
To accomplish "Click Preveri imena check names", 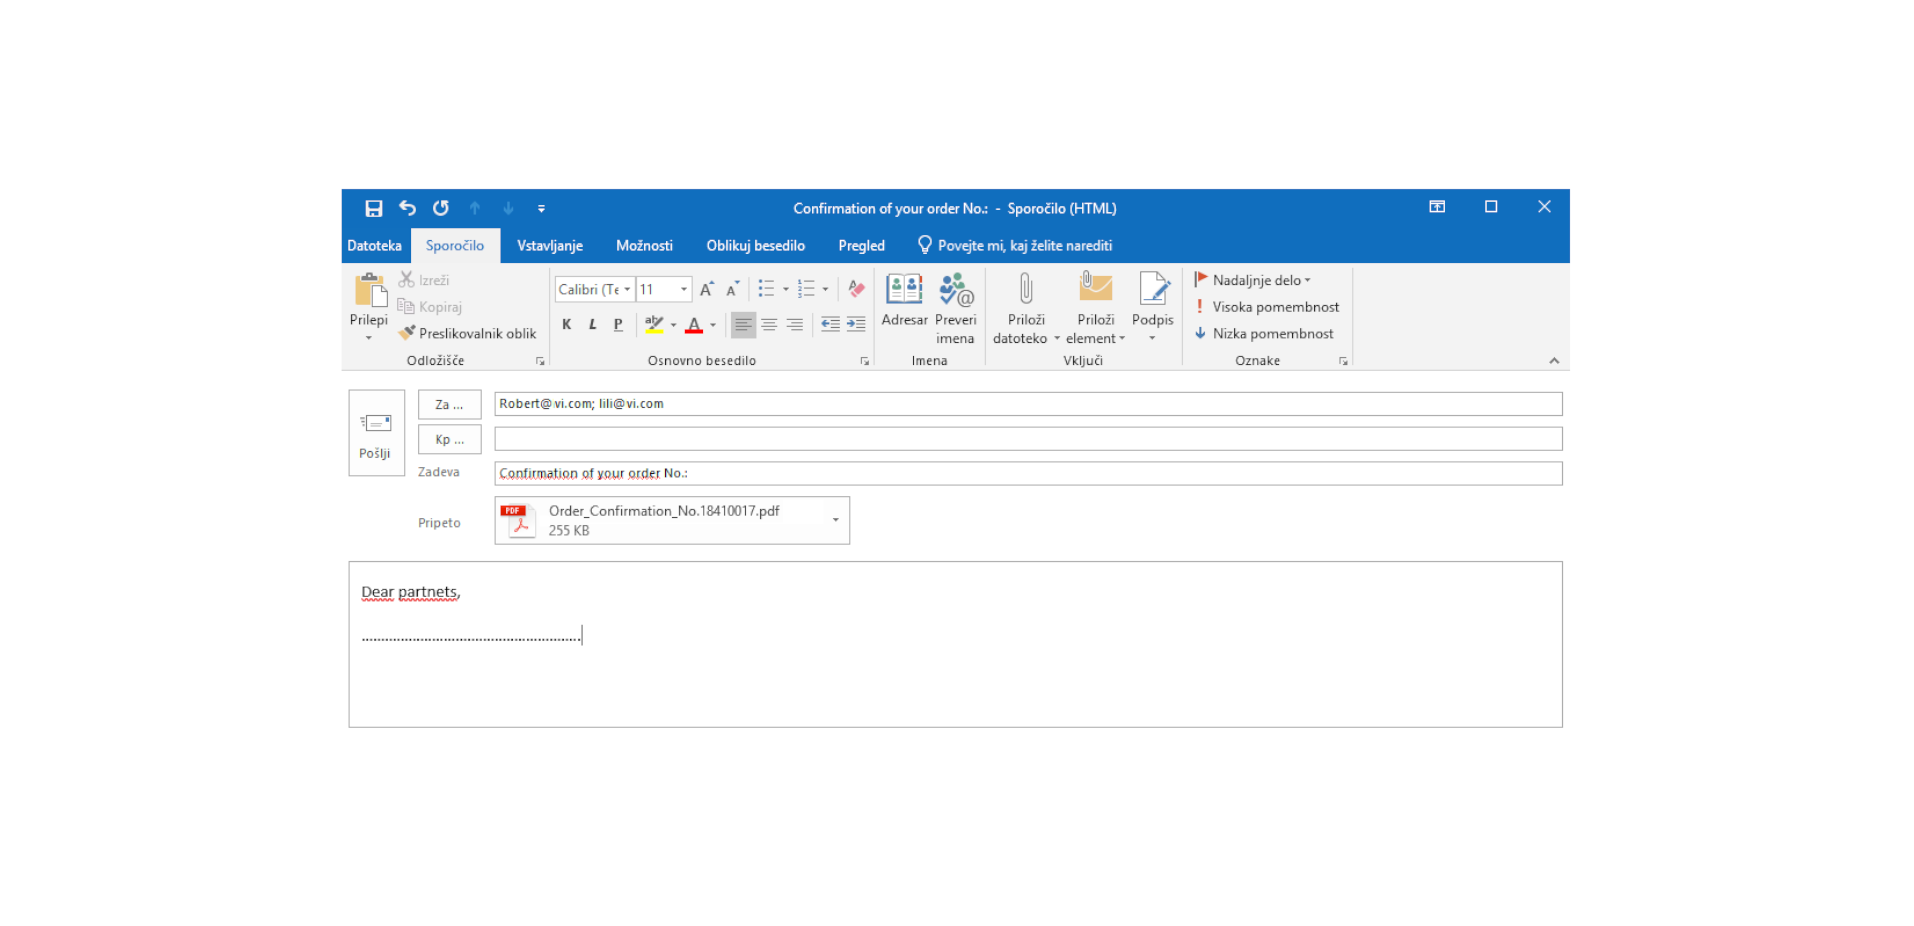I will [x=956, y=308].
